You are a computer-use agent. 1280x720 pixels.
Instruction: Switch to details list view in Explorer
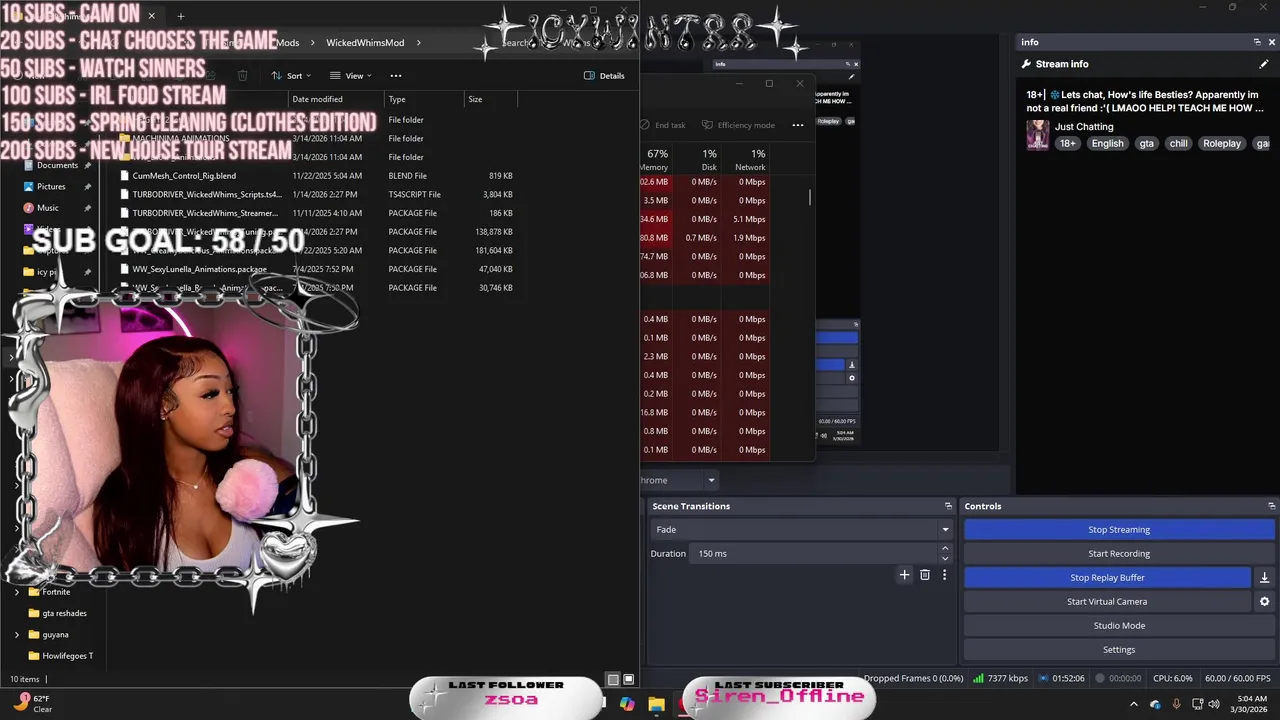pyautogui.click(x=613, y=679)
